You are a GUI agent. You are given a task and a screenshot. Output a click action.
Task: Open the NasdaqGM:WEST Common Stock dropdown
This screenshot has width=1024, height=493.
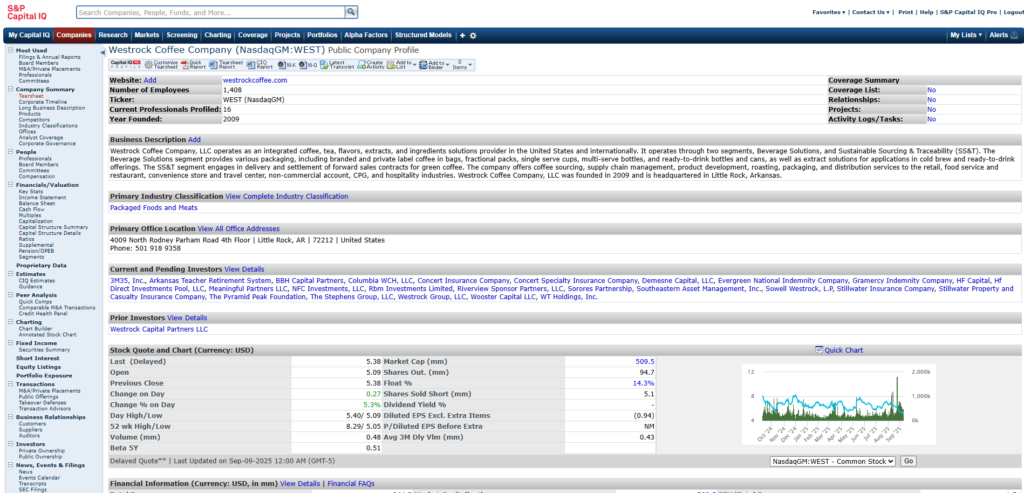(832, 461)
